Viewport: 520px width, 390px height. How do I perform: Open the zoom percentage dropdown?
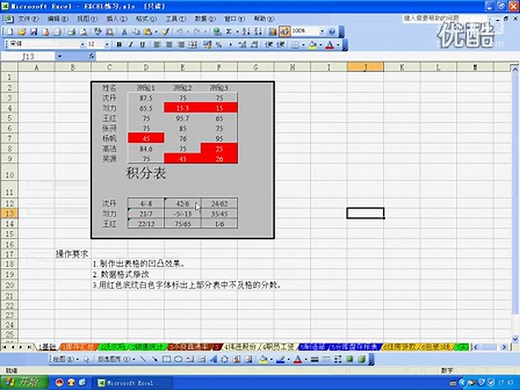point(322,32)
